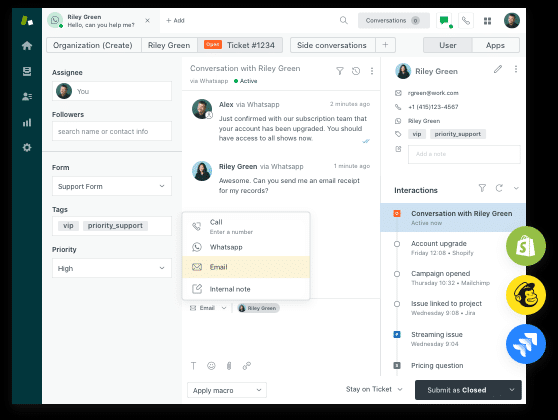Viewport: 558px width, 420px height.
Task: Open the Reporting bar chart icon
Action: [27, 123]
